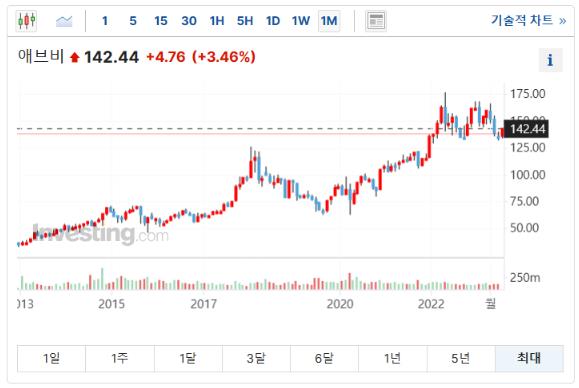This screenshot has height=388, width=579.
Task: Click the stock name 애브비
Action: [x=41, y=56]
